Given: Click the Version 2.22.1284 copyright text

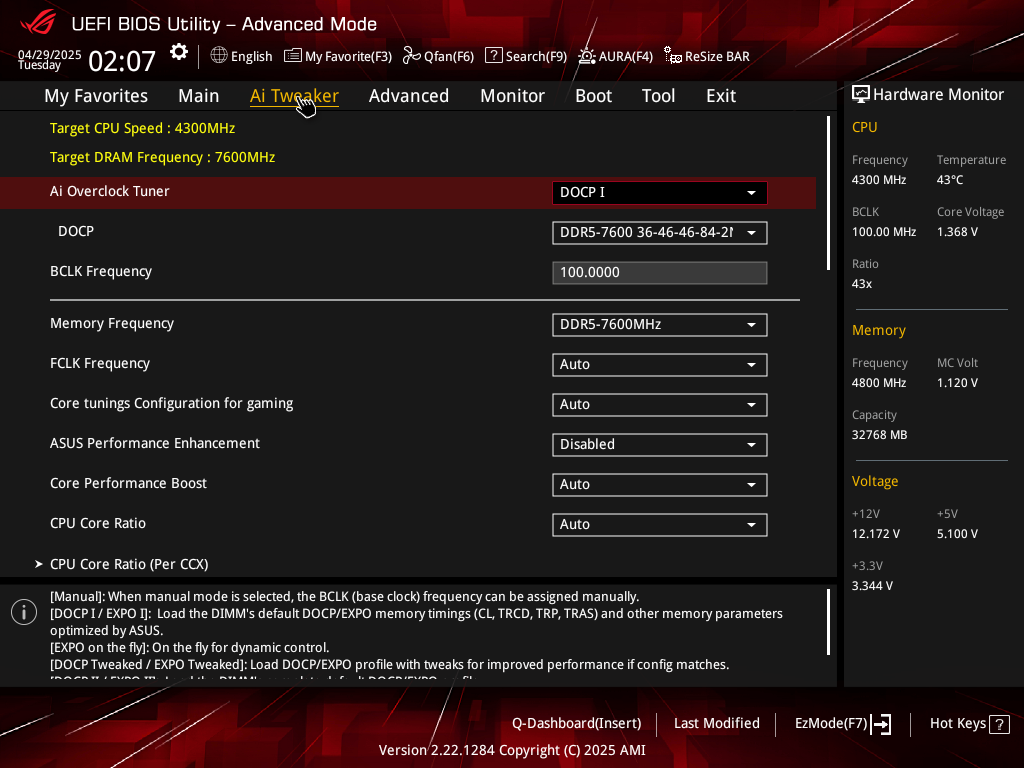Looking at the screenshot, I should (x=512, y=750).
